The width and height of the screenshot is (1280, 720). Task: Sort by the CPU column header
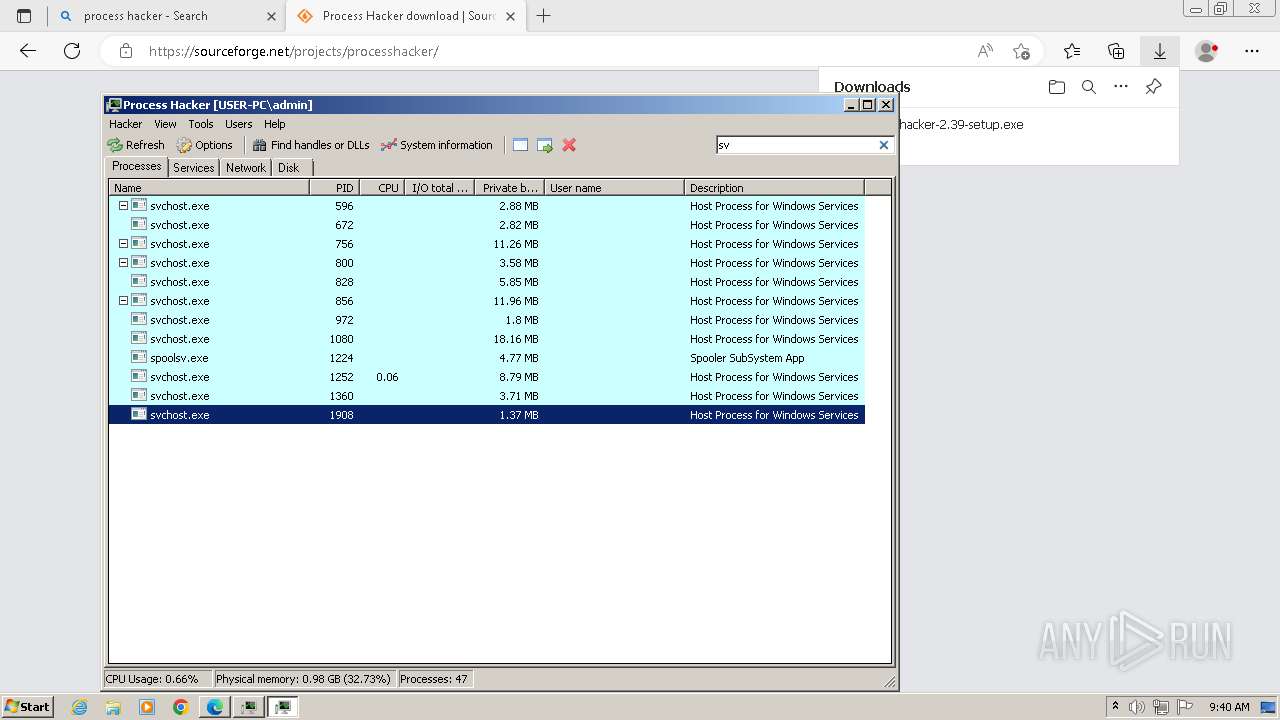(x=382, y=188)
